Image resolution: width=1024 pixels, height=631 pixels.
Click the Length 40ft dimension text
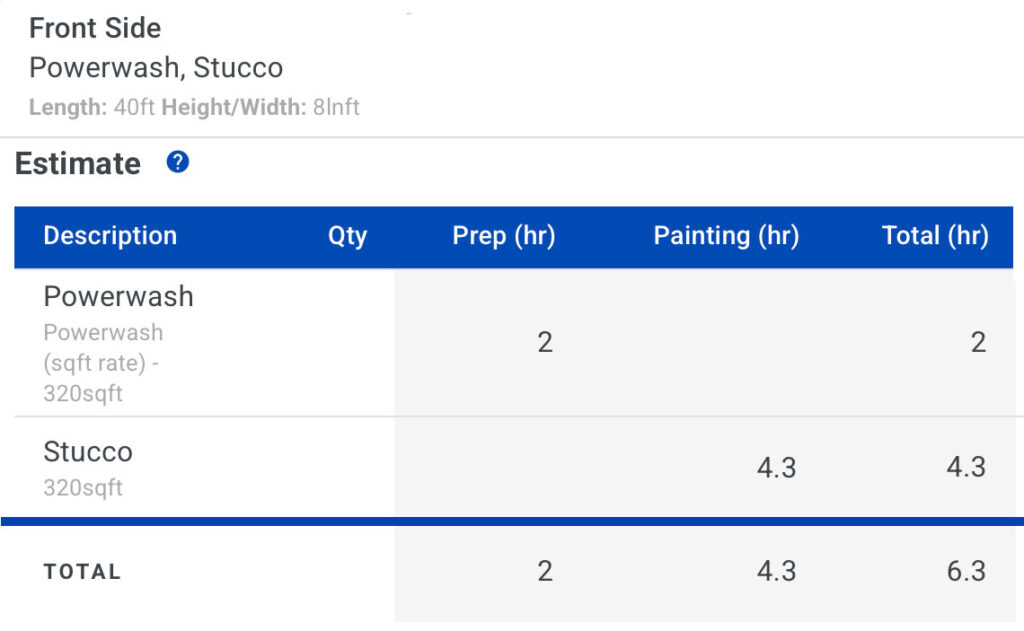point(92,107)
